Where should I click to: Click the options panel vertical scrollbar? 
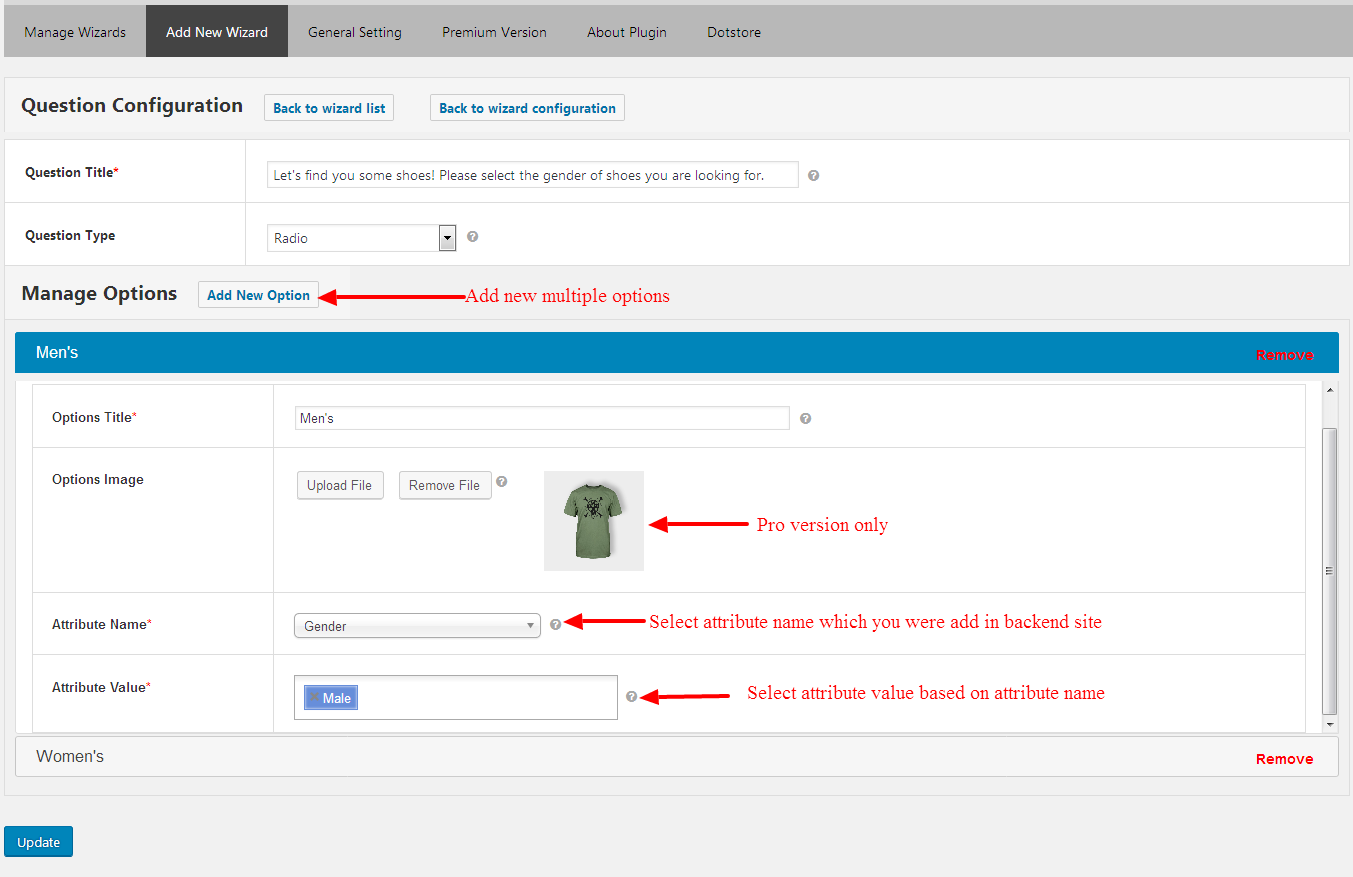point(1329,570)
